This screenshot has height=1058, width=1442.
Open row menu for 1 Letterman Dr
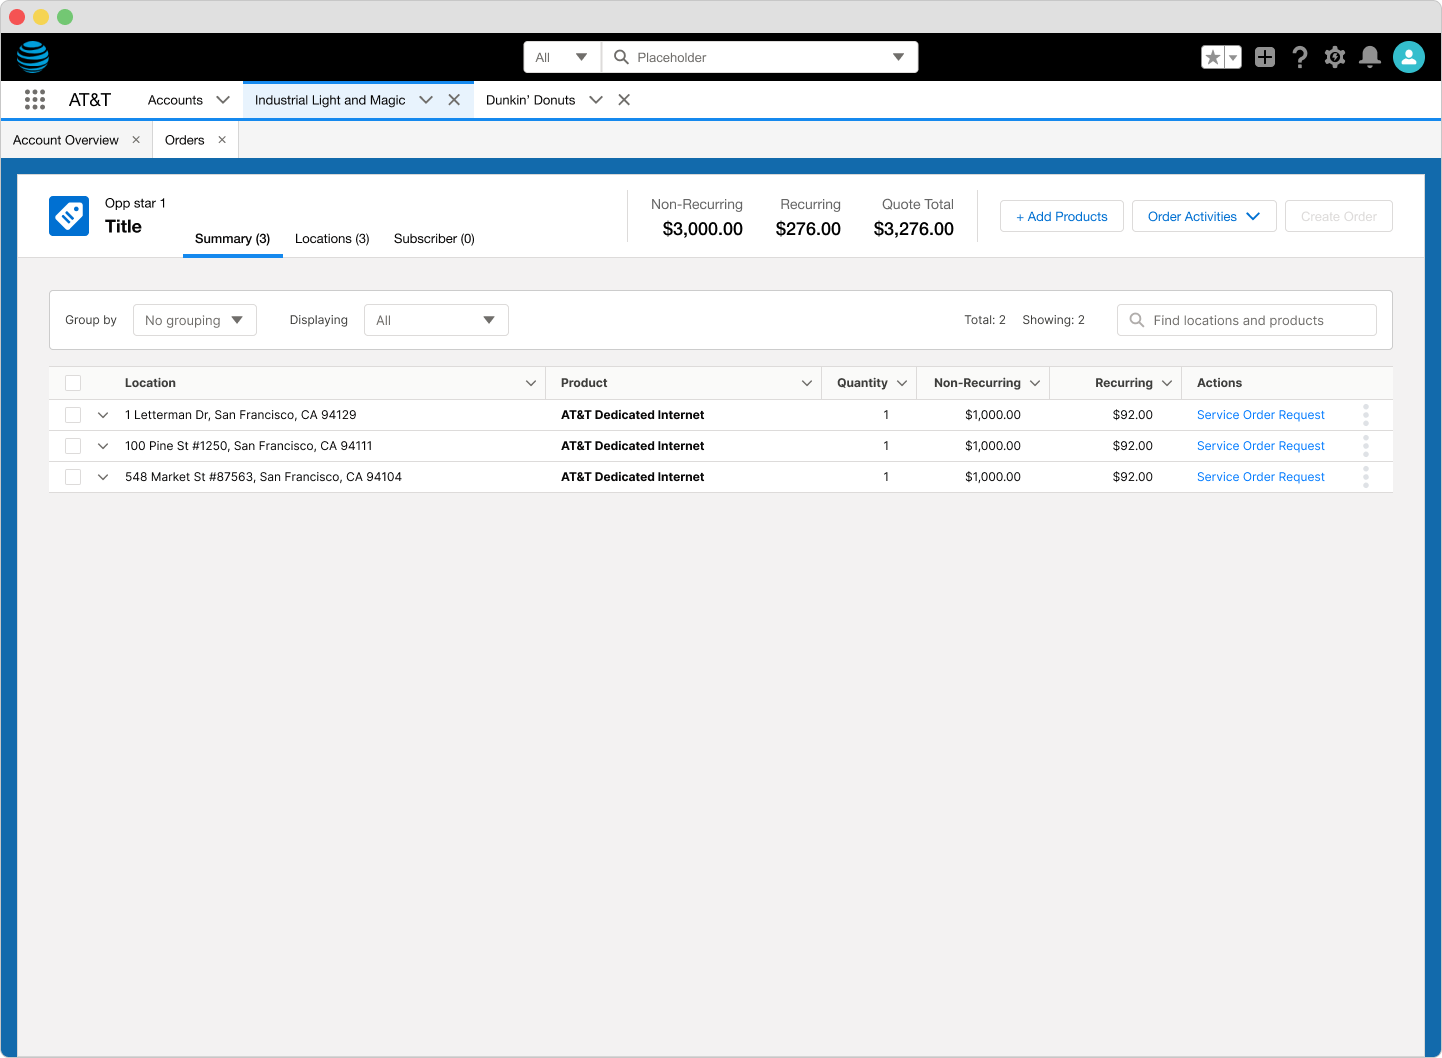point(1366,415)
